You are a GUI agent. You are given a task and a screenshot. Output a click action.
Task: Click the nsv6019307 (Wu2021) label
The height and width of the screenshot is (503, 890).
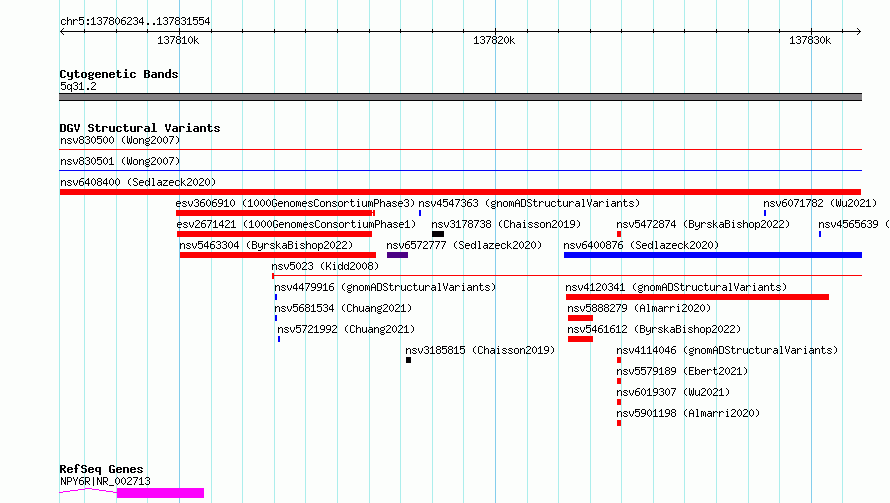(673, 392)
